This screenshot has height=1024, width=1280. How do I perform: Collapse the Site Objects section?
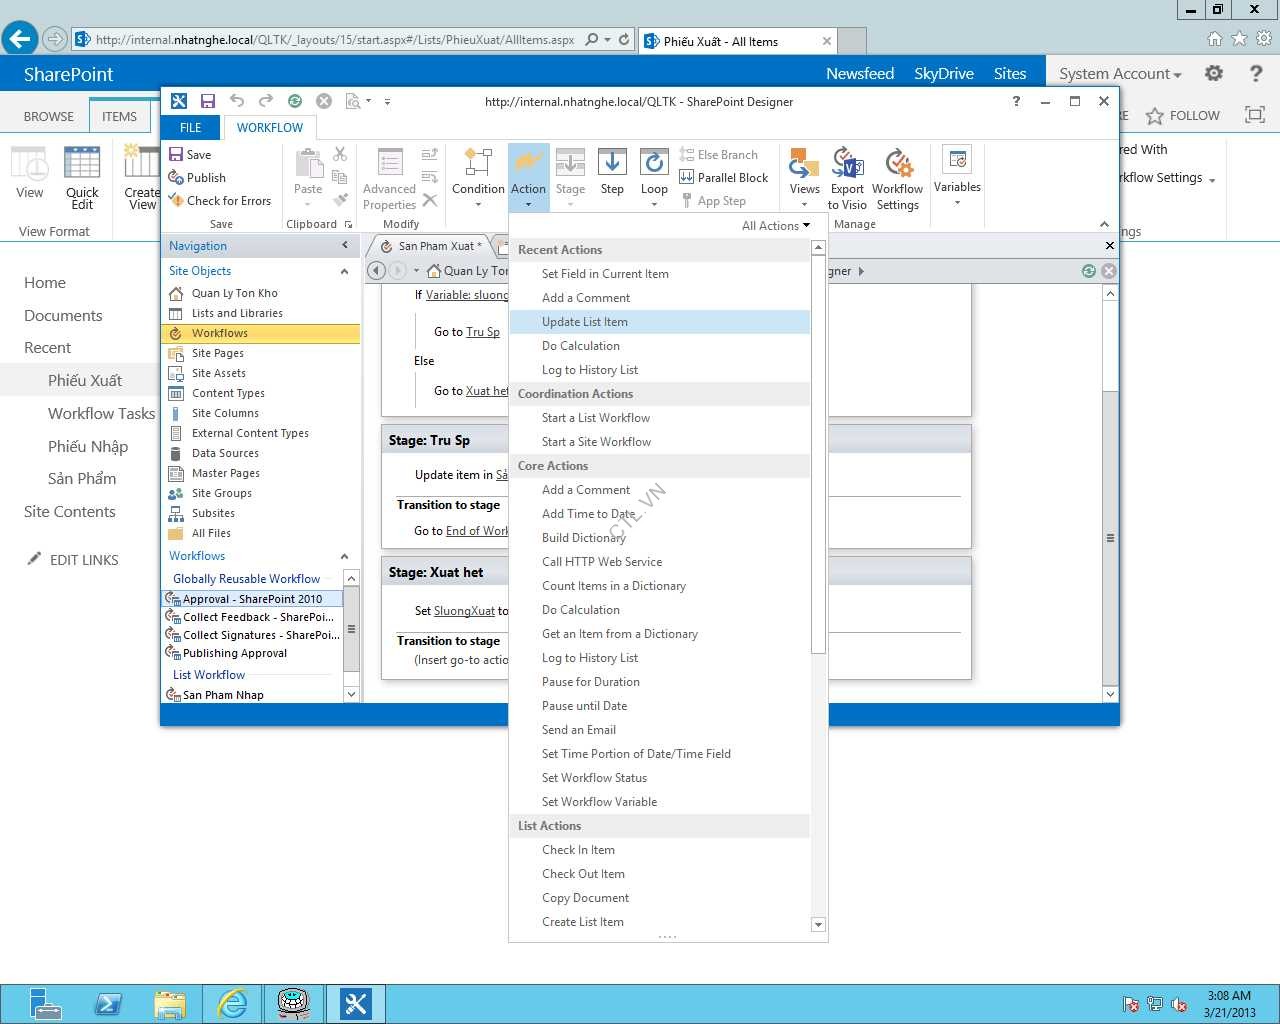click(x=344, y=271)
